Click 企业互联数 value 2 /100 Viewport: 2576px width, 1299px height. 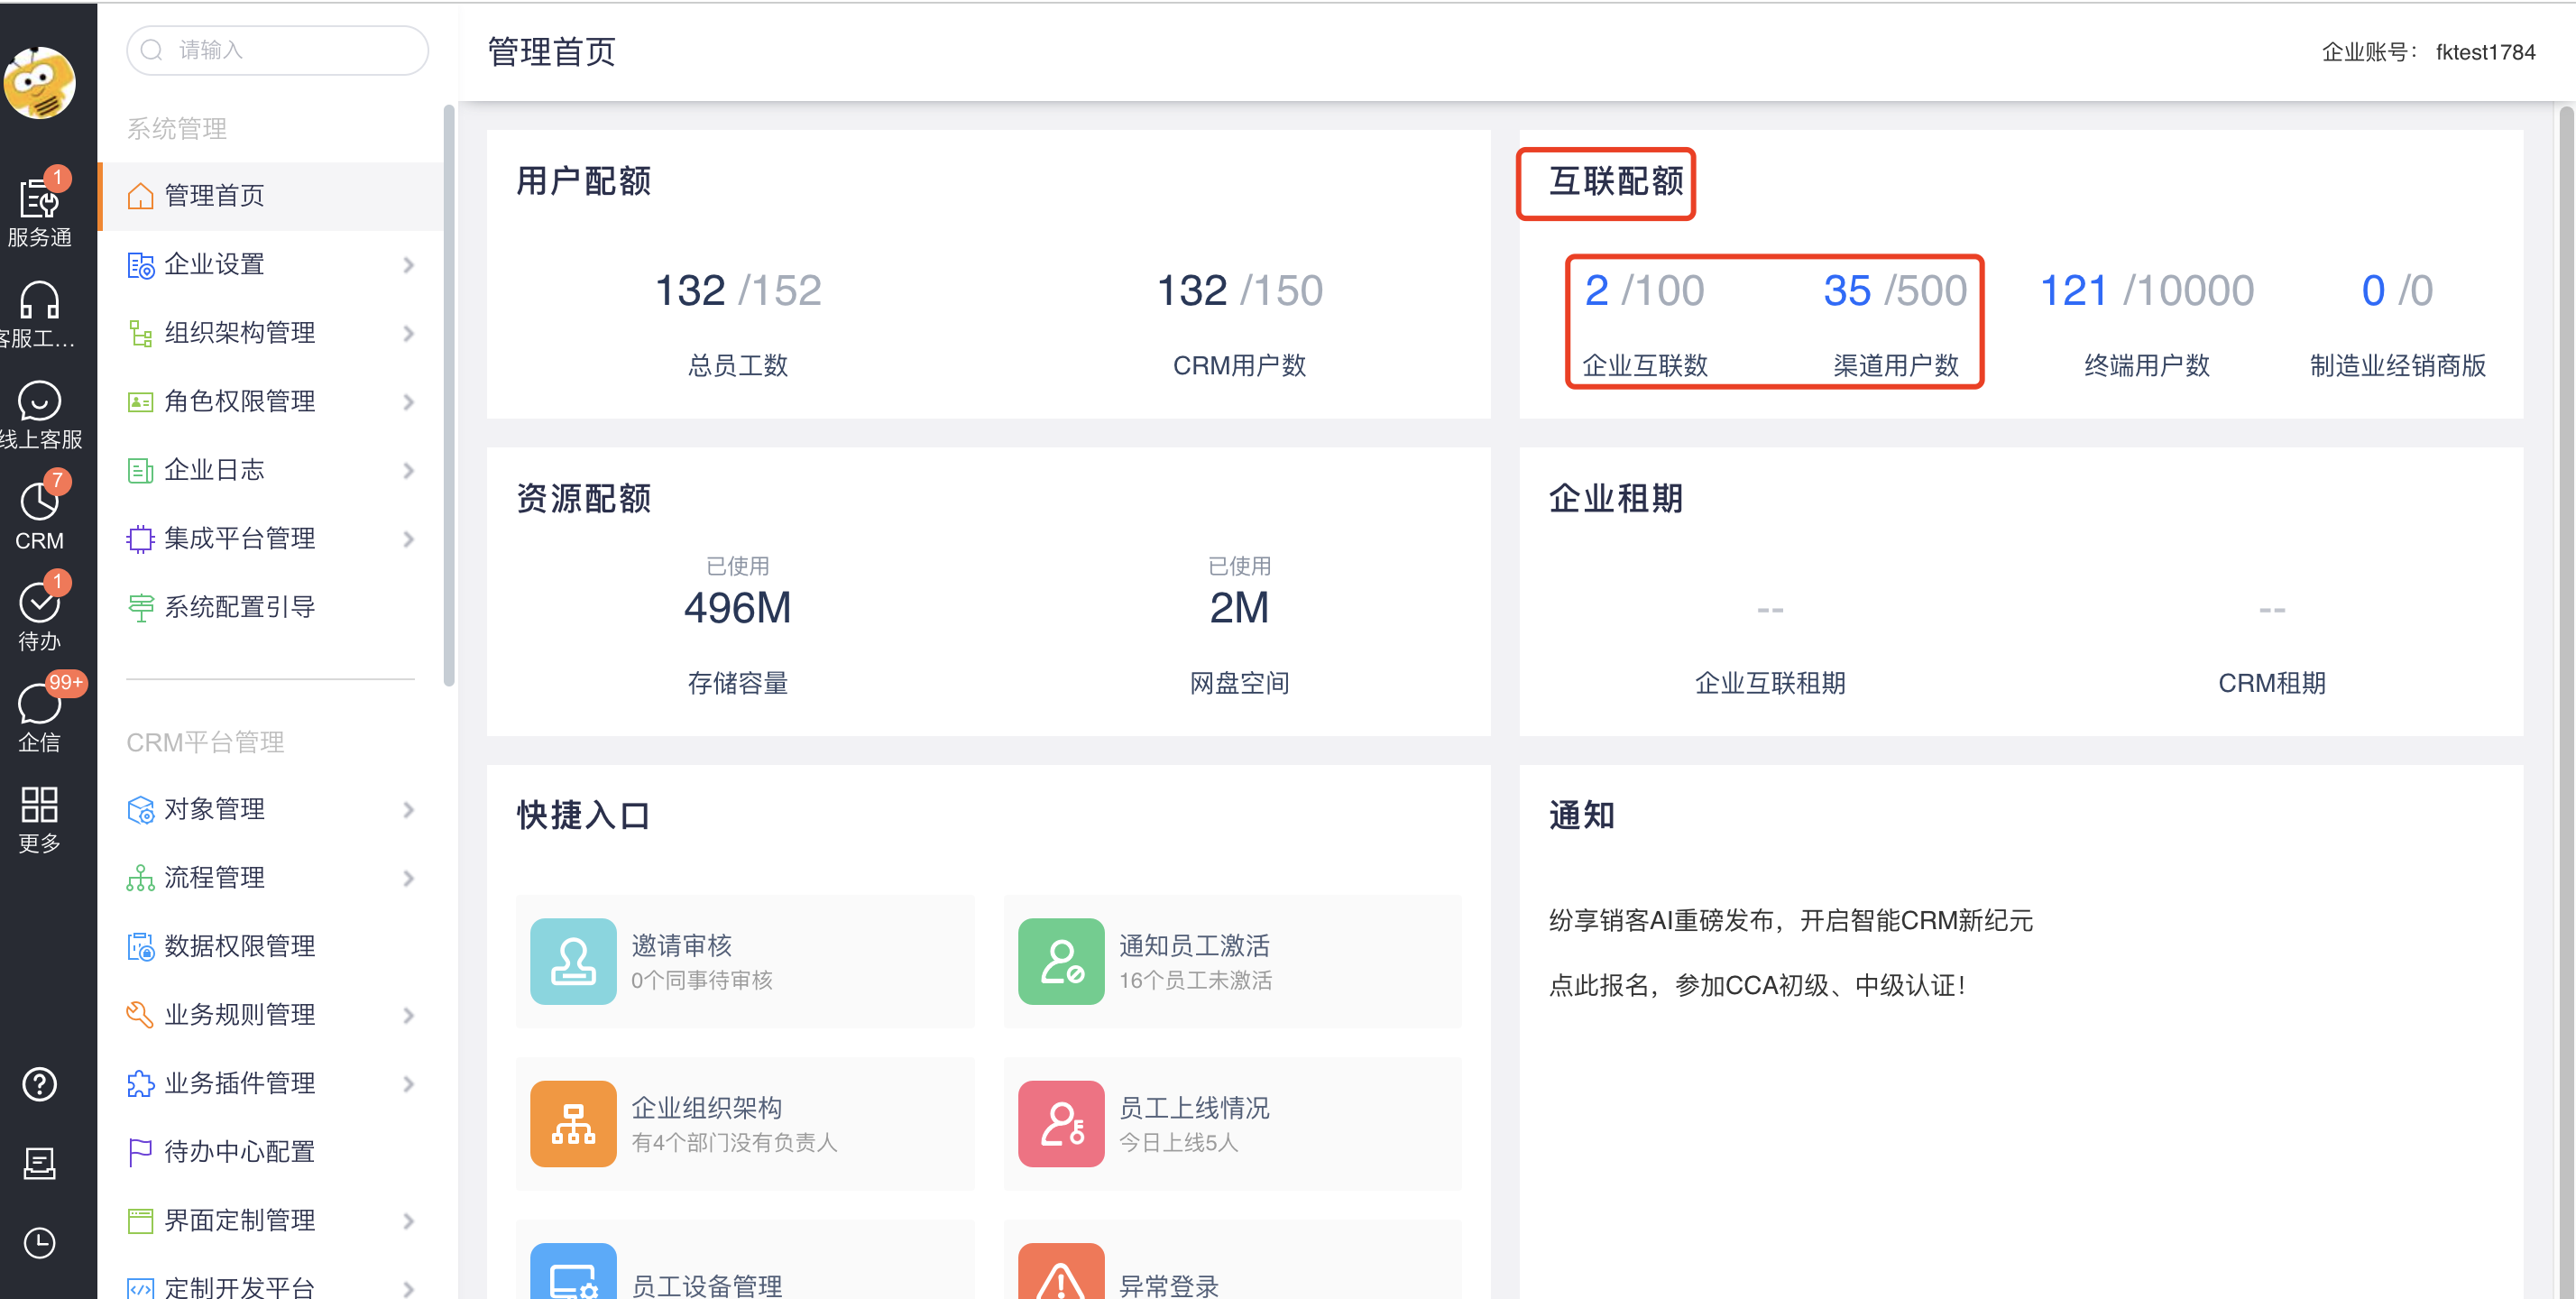coord(1644,291)
